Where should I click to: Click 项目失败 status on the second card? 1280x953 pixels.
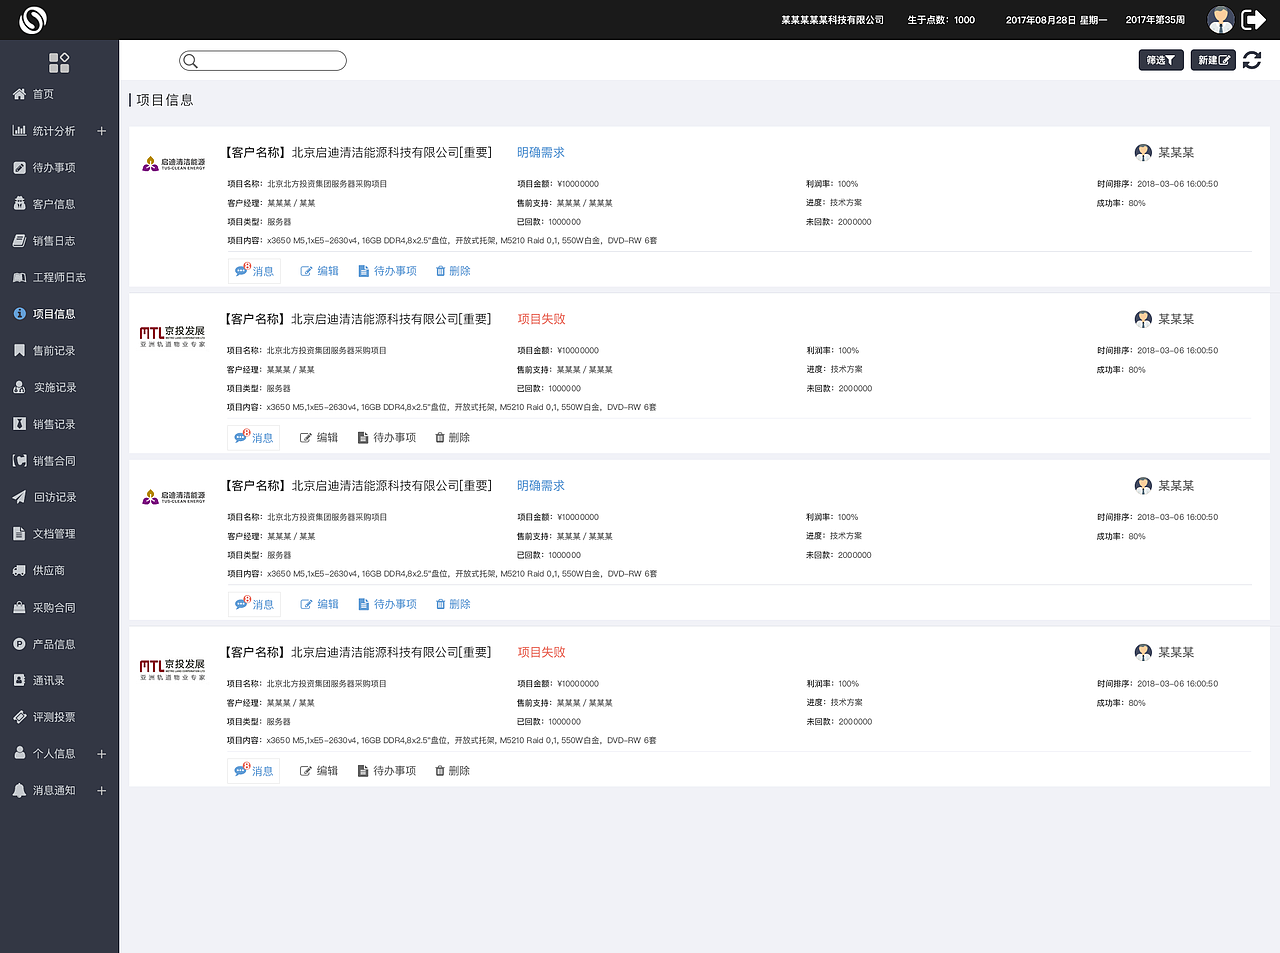pyautogui.click(x=541, y=319)
